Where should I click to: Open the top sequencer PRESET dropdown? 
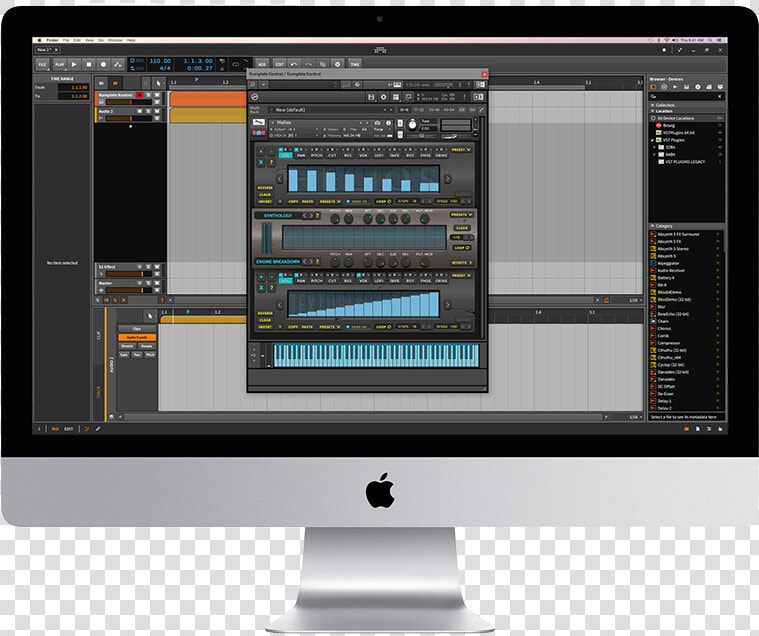tap(461, 150)
